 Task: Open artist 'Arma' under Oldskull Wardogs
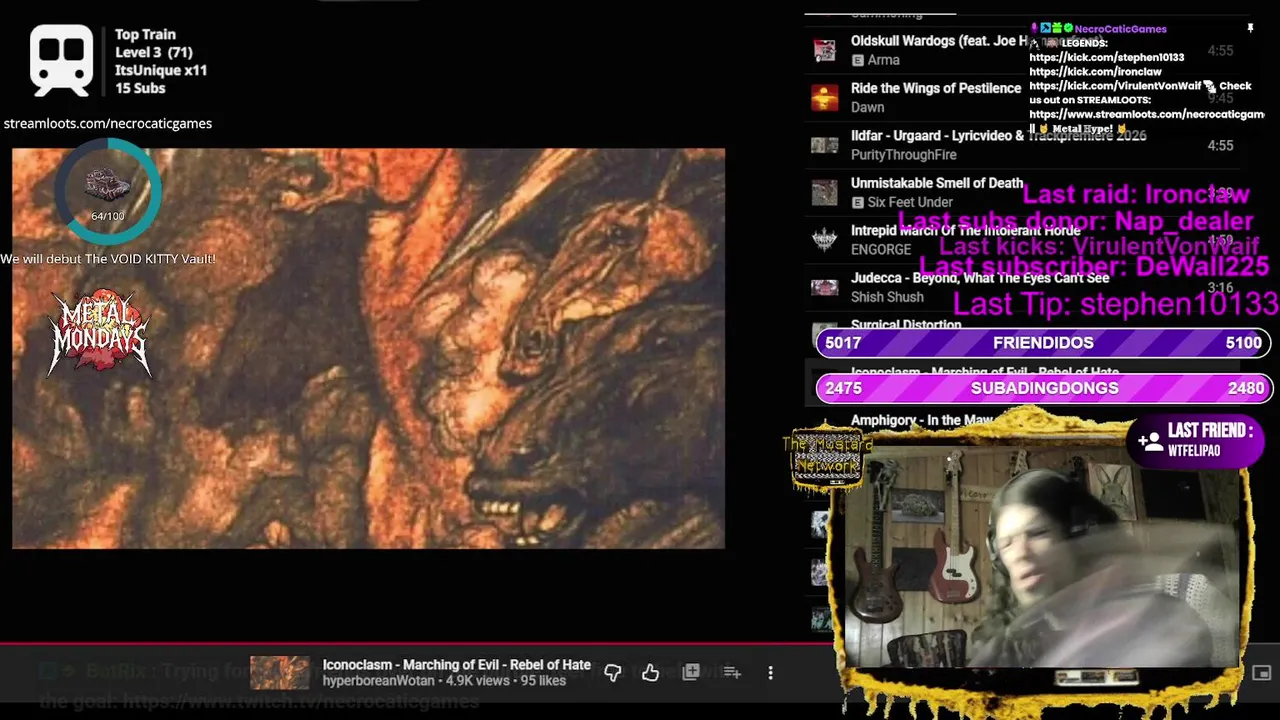pos(883,60)
